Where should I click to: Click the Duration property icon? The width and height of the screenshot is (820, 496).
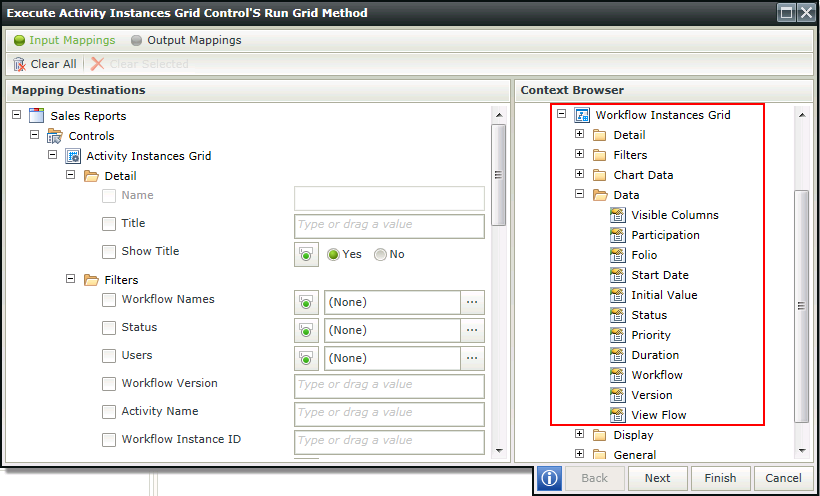point(618,355)
